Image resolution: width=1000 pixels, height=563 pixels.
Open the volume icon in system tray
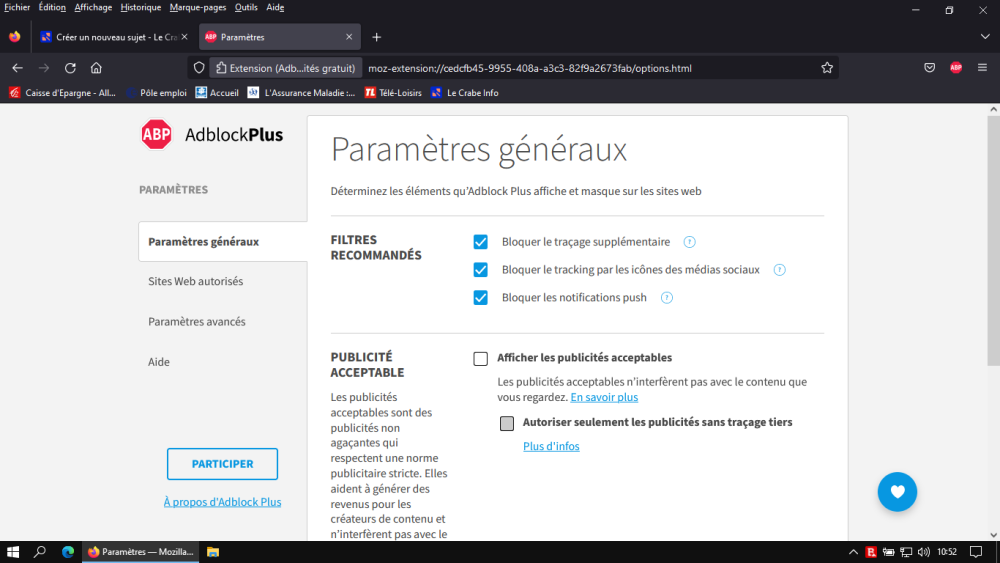pos(924,552)
